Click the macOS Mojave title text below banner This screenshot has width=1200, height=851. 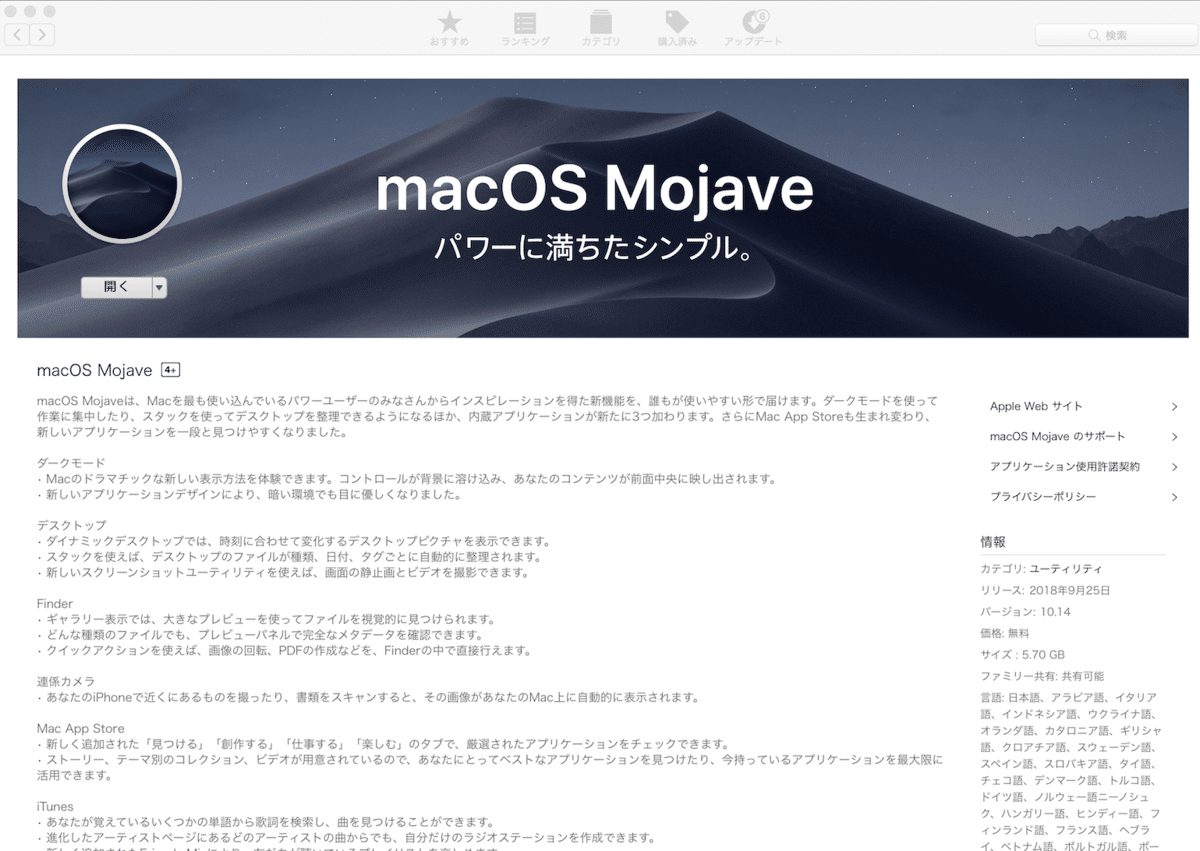94,370
